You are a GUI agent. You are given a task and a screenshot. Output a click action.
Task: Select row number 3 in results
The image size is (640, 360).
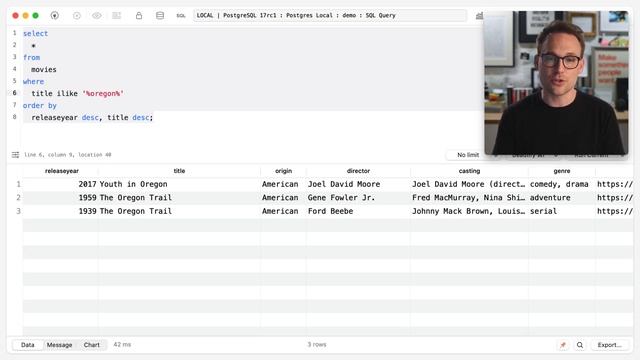coord(18,211)
